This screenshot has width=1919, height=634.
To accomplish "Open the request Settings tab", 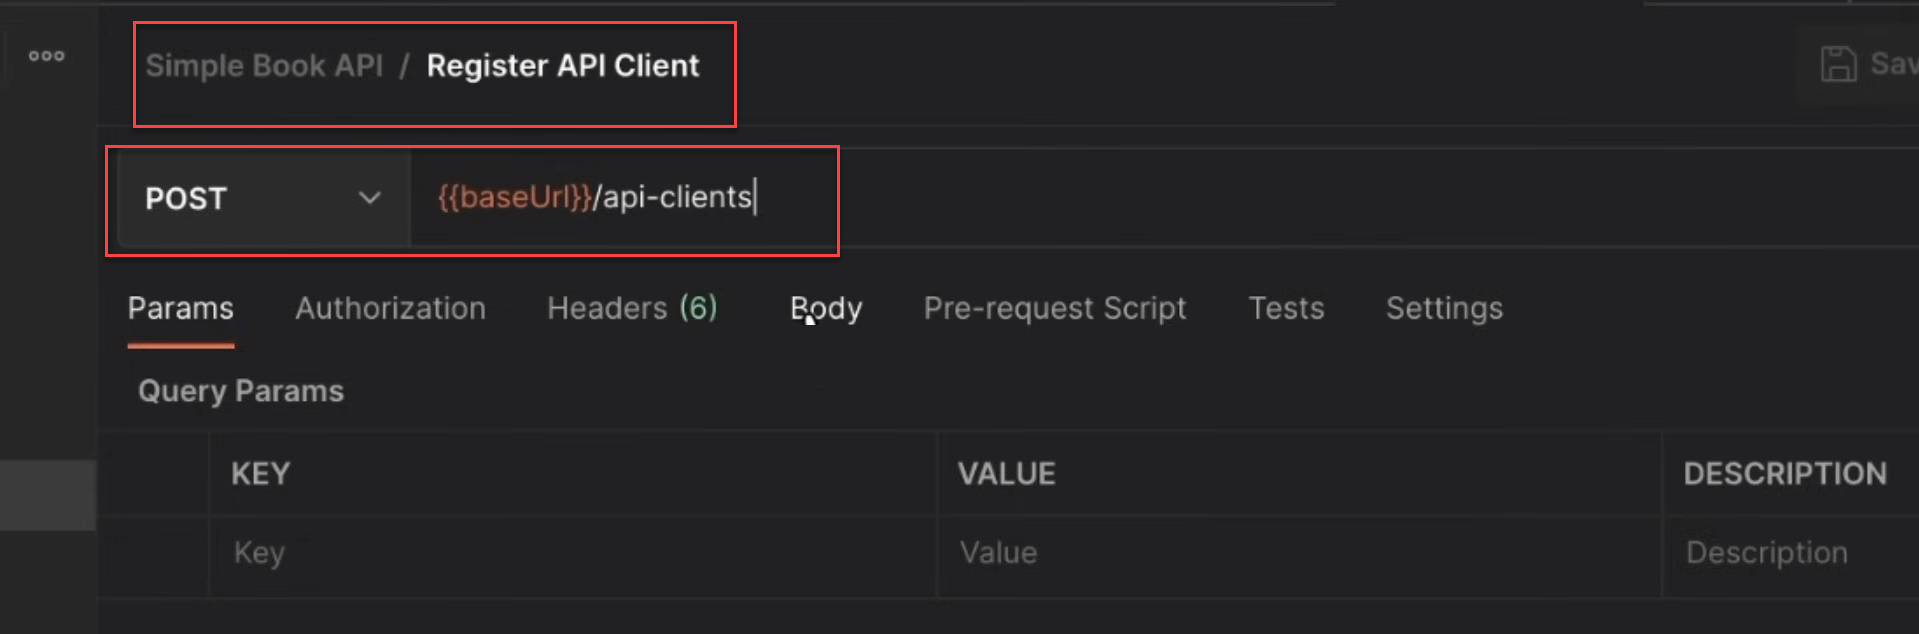I will point(1443,308).
